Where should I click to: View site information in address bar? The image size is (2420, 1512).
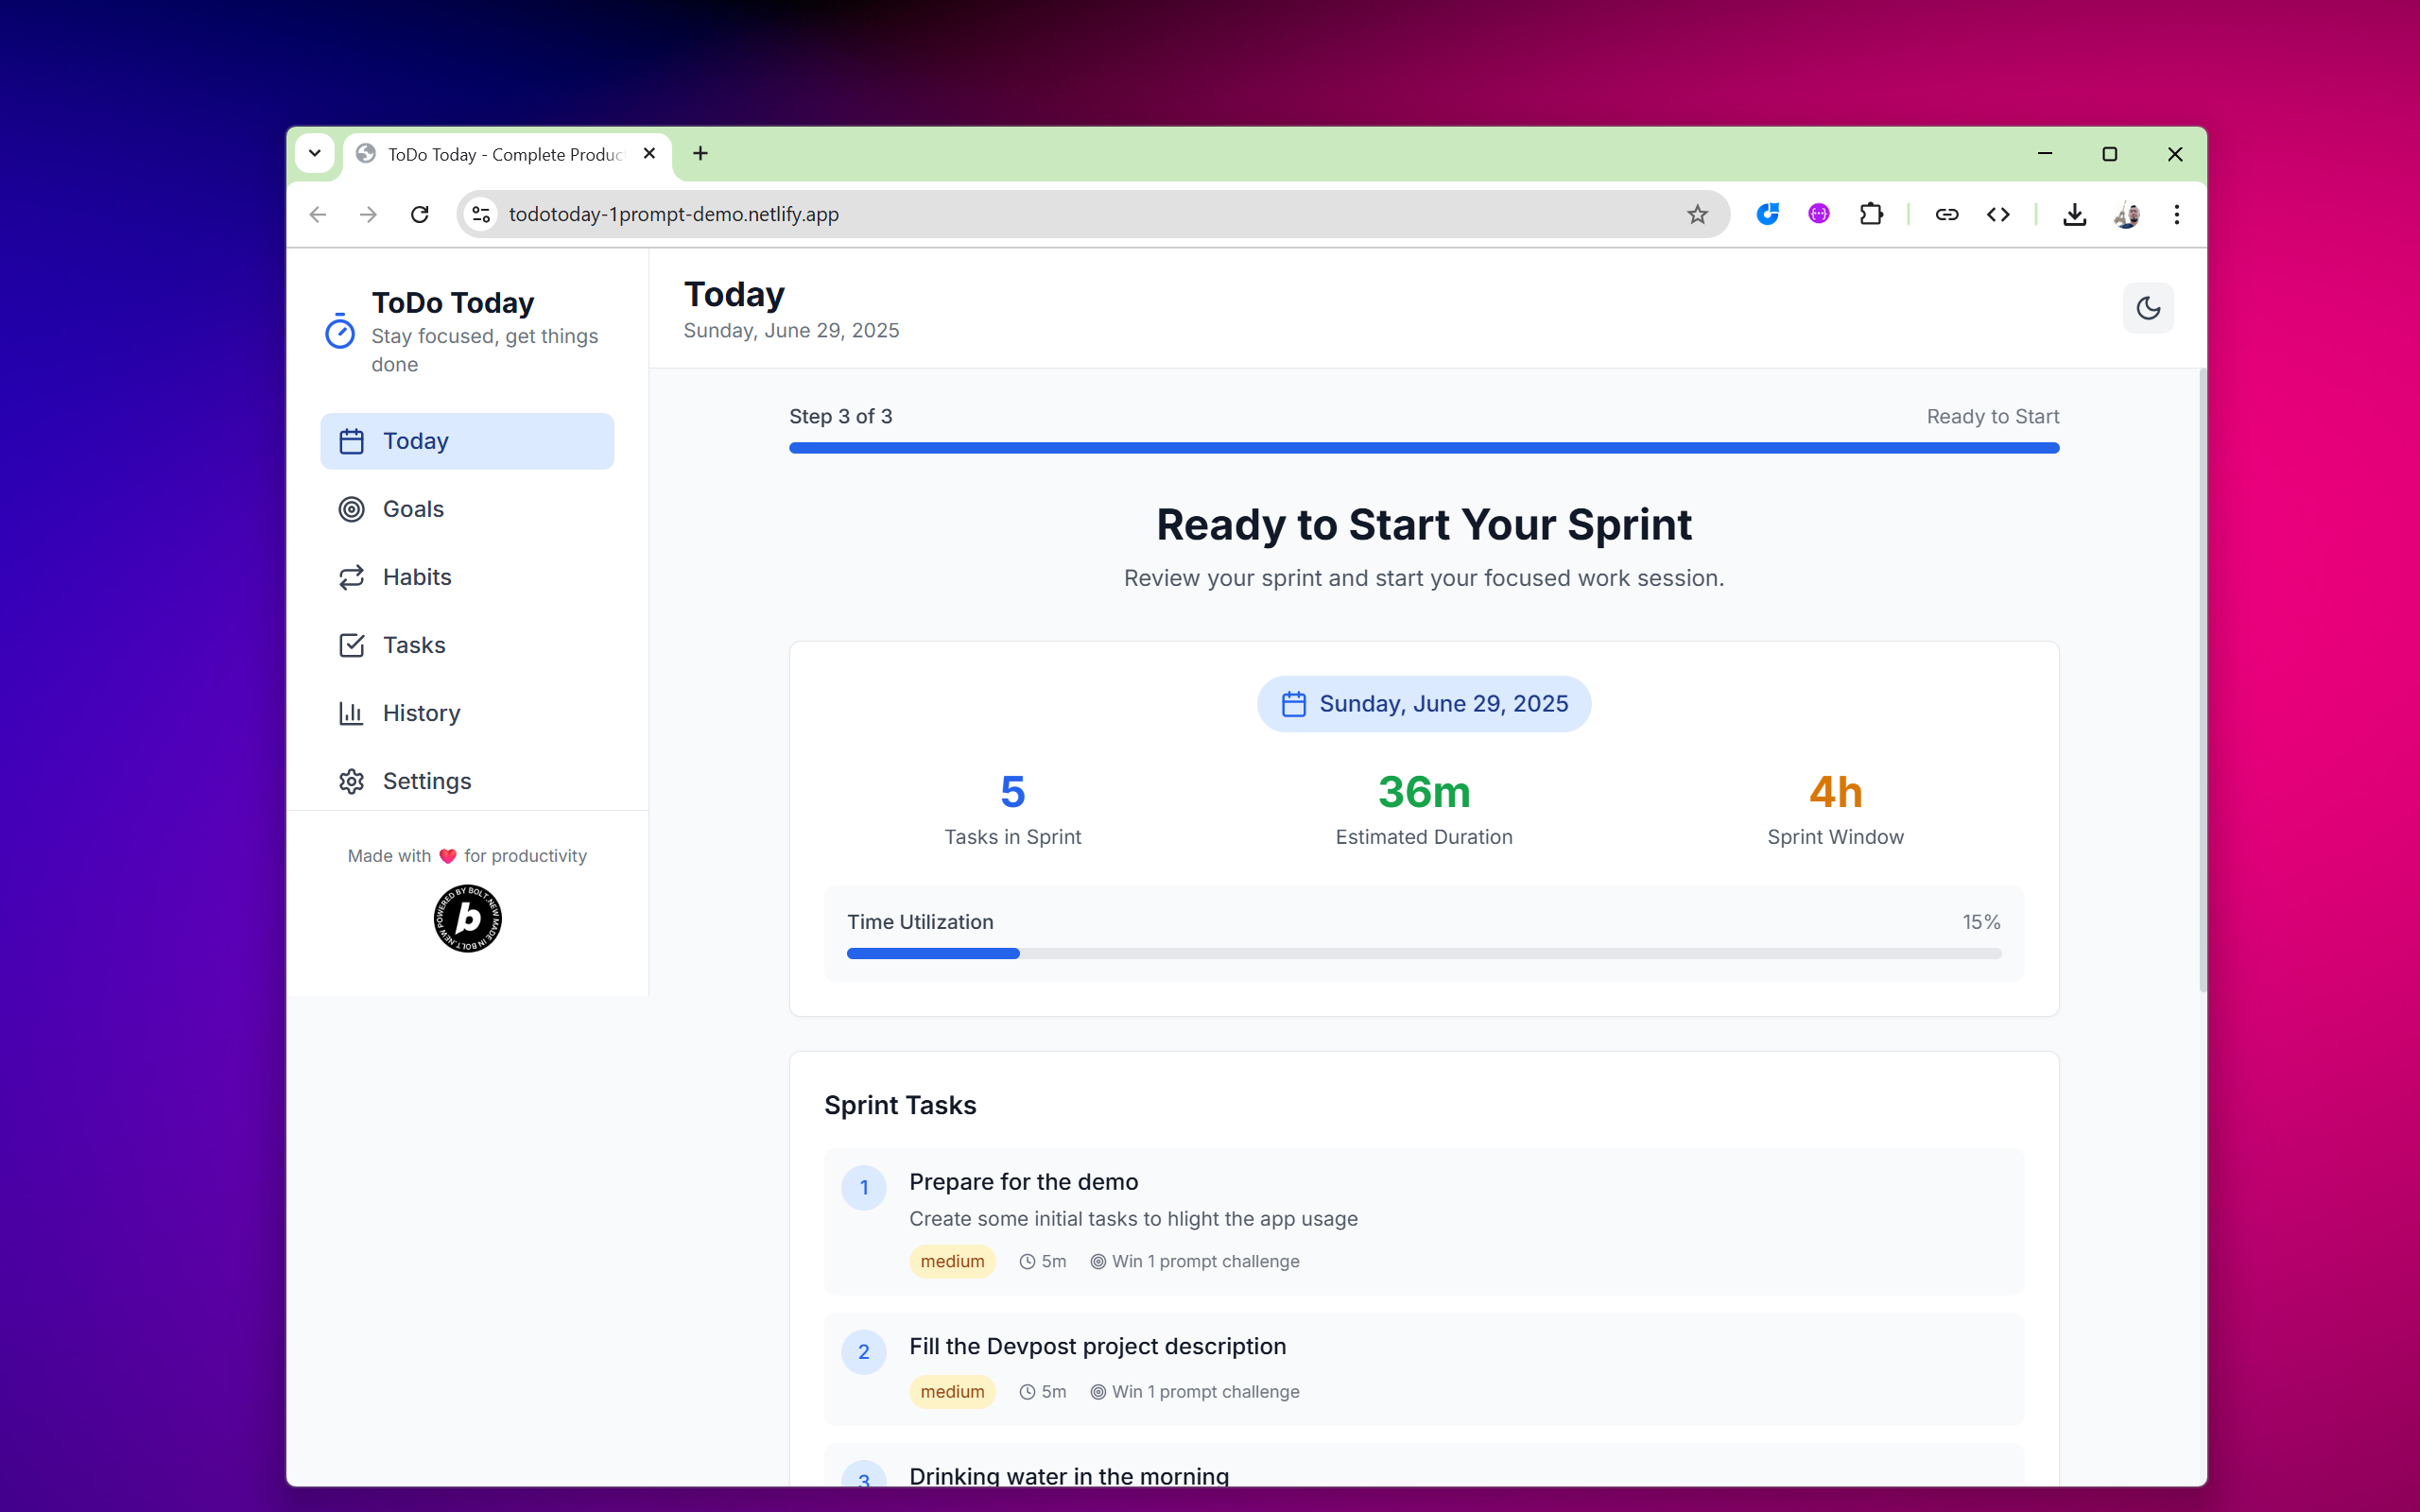pos(481,214)
